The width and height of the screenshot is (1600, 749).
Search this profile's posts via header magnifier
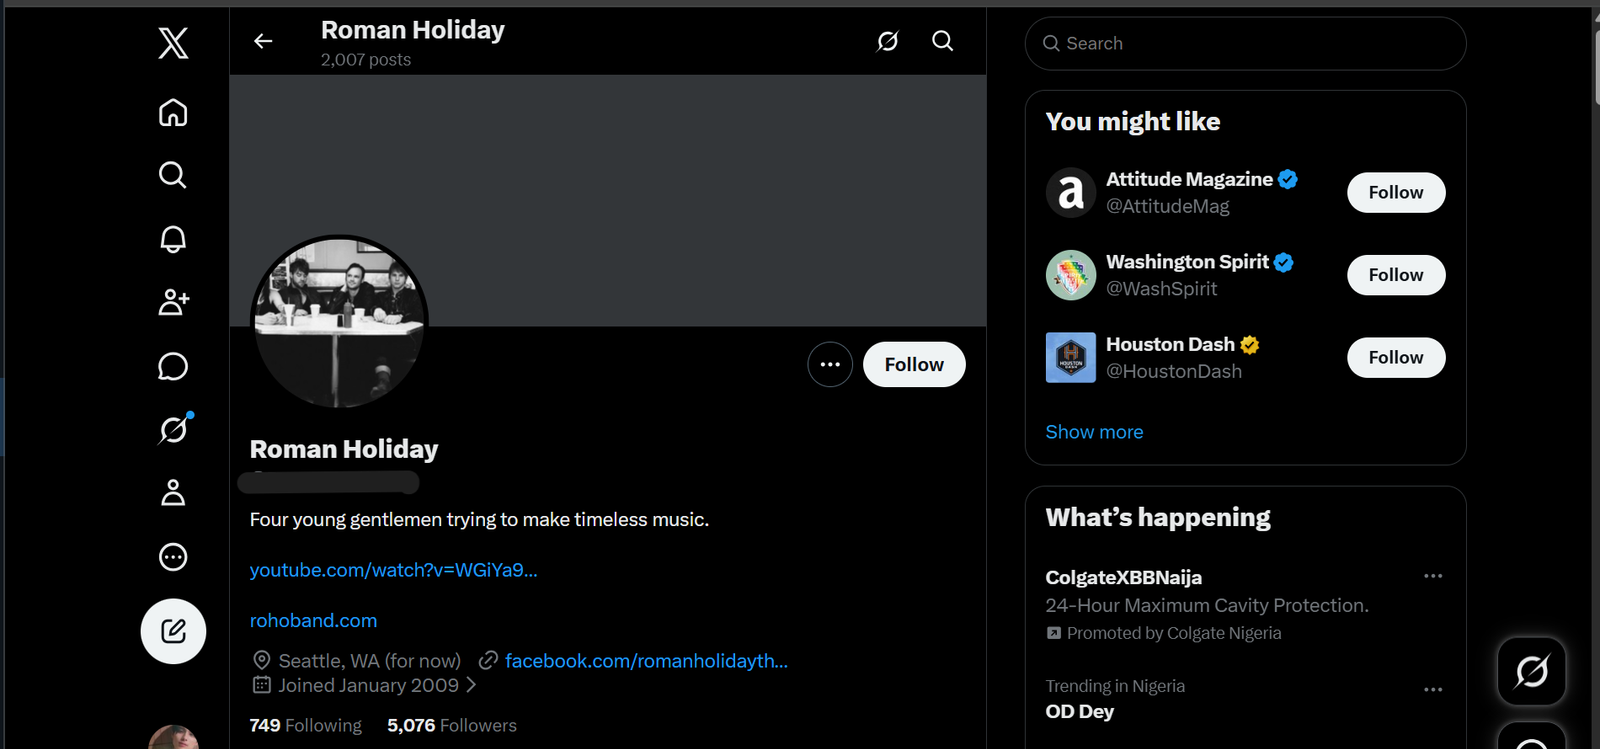943,41
